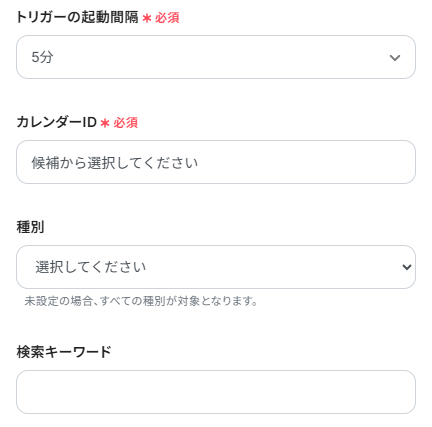Focus the カレンダーID input field
The width and height of the screenshot is (432, 427).
pos(216,162)
